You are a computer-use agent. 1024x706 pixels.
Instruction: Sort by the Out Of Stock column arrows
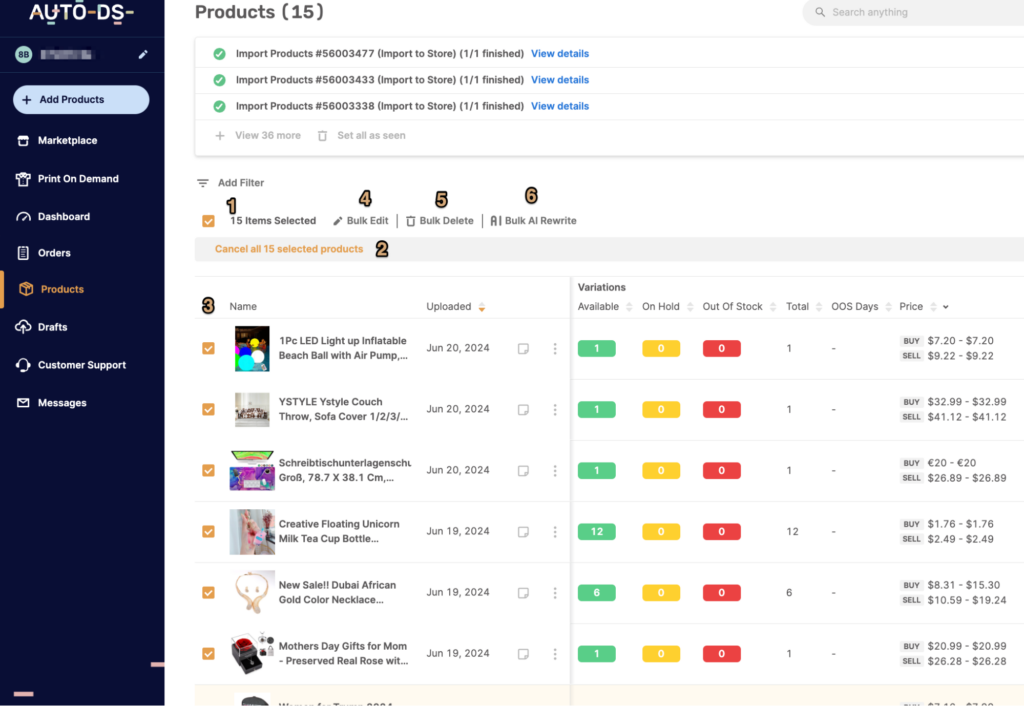pyautogui.click(x=773, y=307)
